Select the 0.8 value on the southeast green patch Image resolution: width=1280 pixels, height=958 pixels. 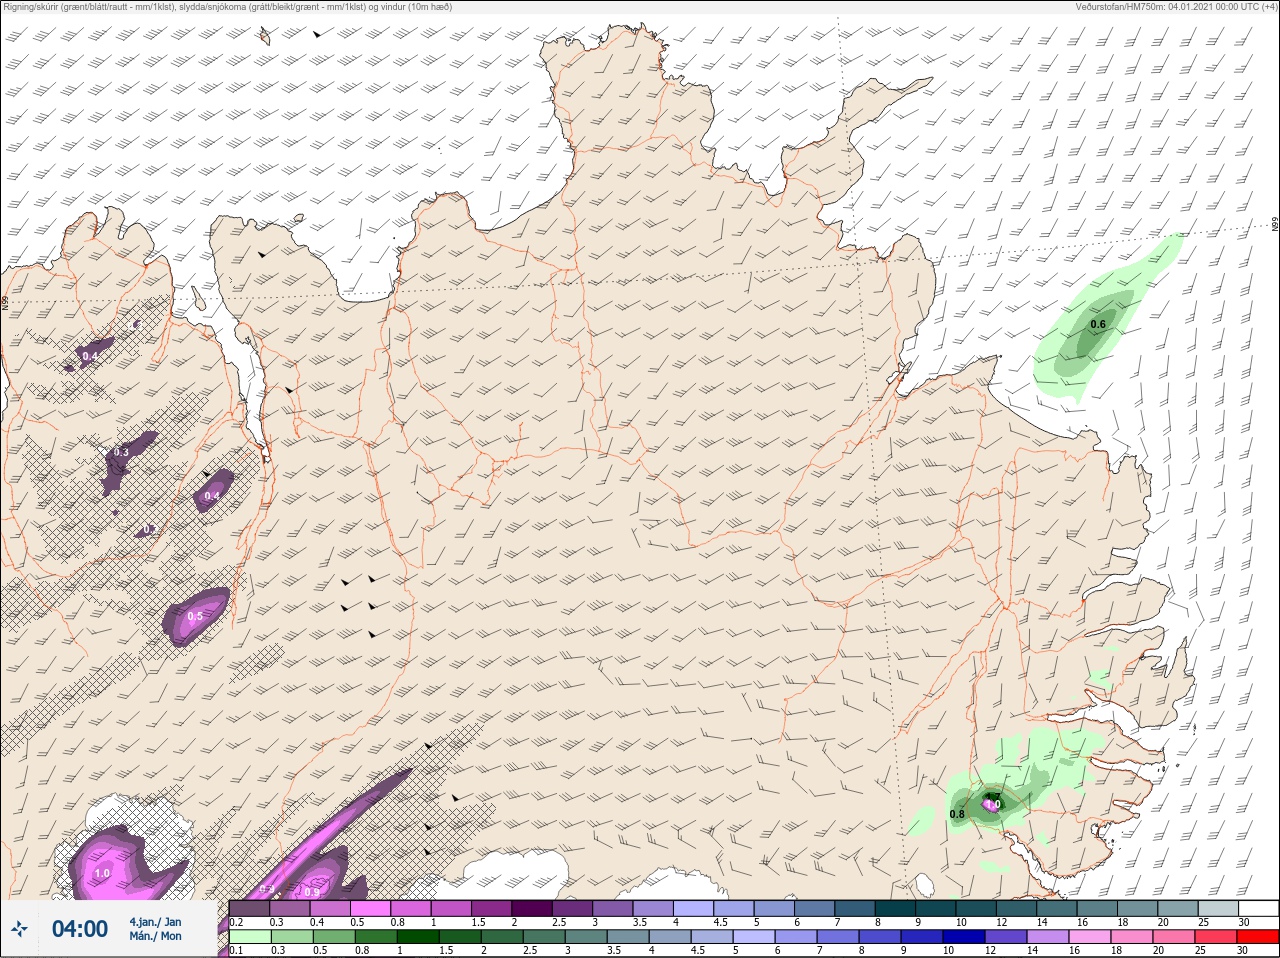pos(957,814)
